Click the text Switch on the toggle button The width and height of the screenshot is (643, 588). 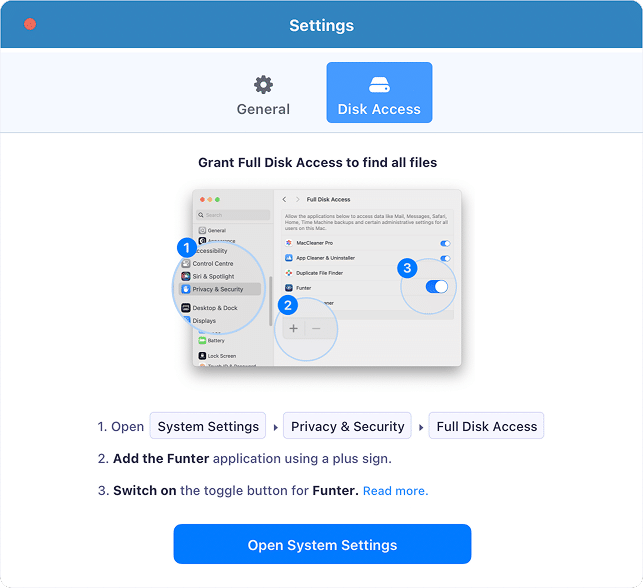(201, 490)
